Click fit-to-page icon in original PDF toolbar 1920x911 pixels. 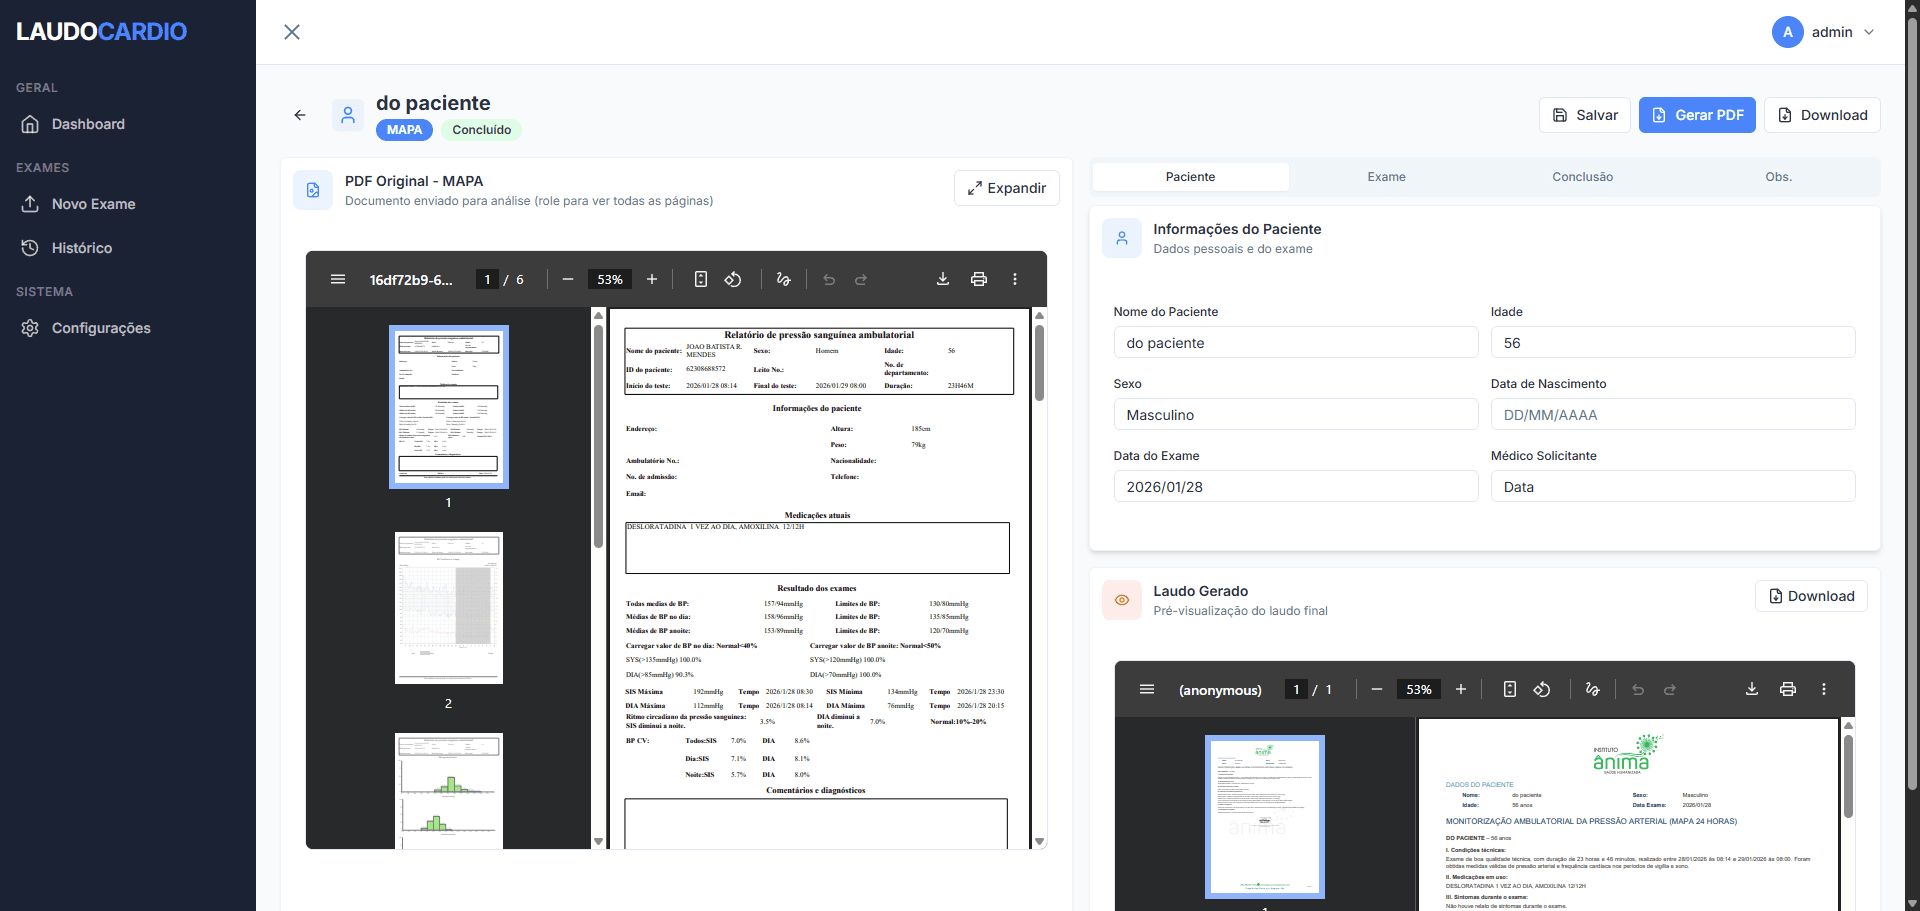[x=701, y=279]
